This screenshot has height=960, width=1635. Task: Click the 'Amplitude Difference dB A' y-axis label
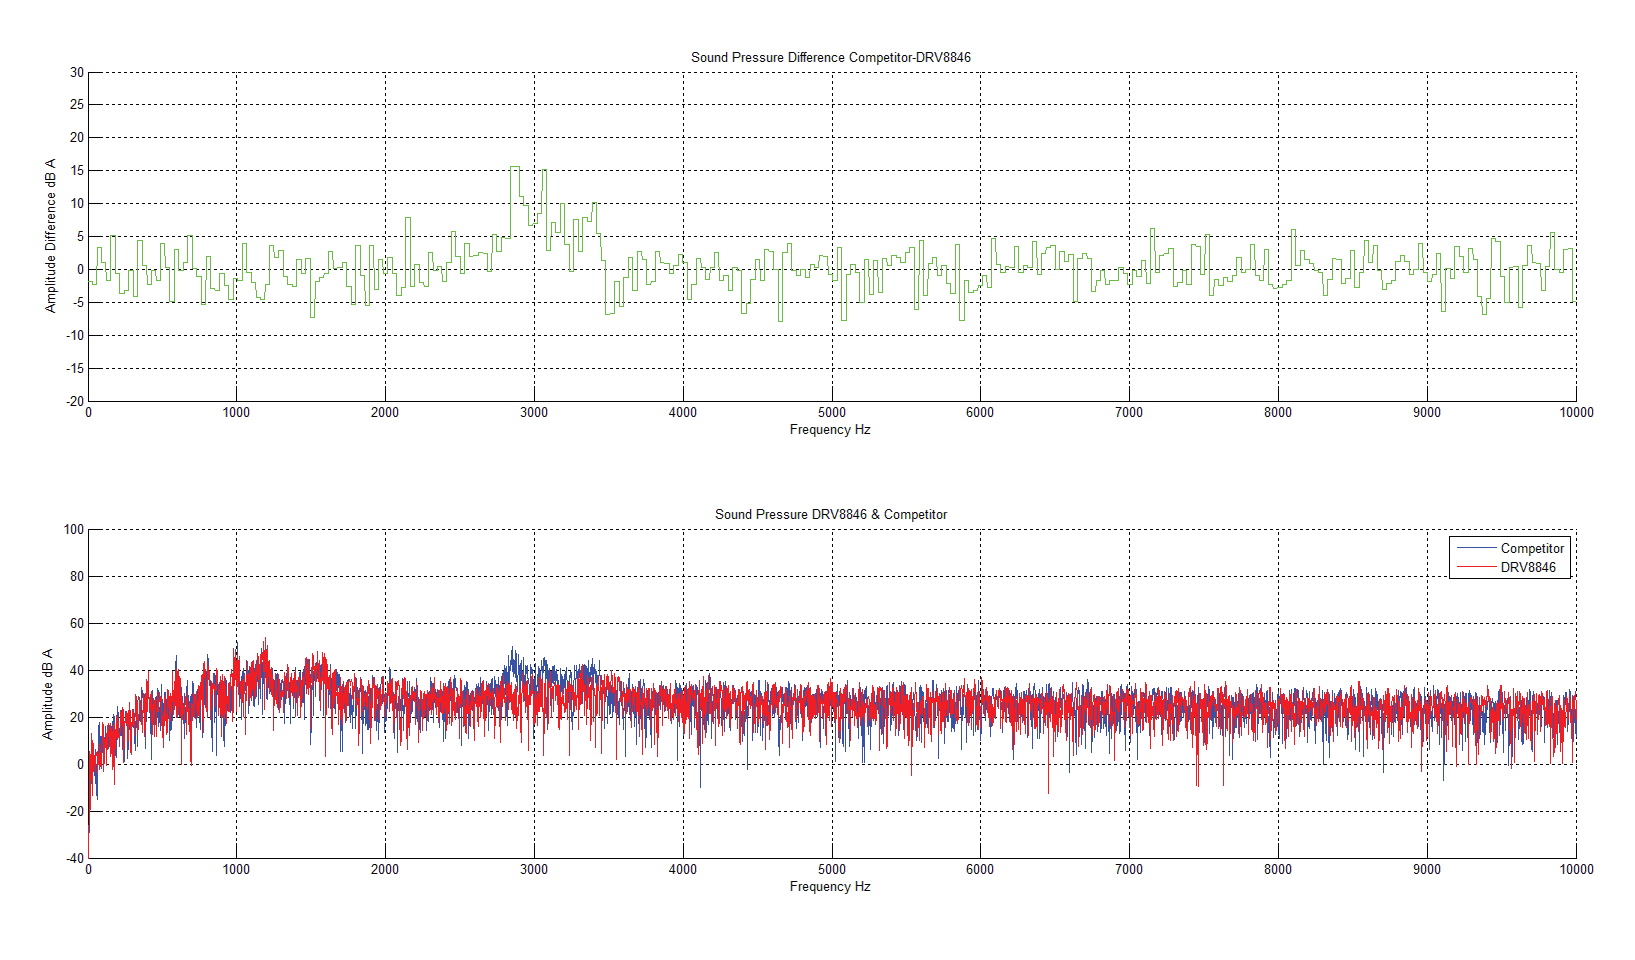tap(51, 236)
